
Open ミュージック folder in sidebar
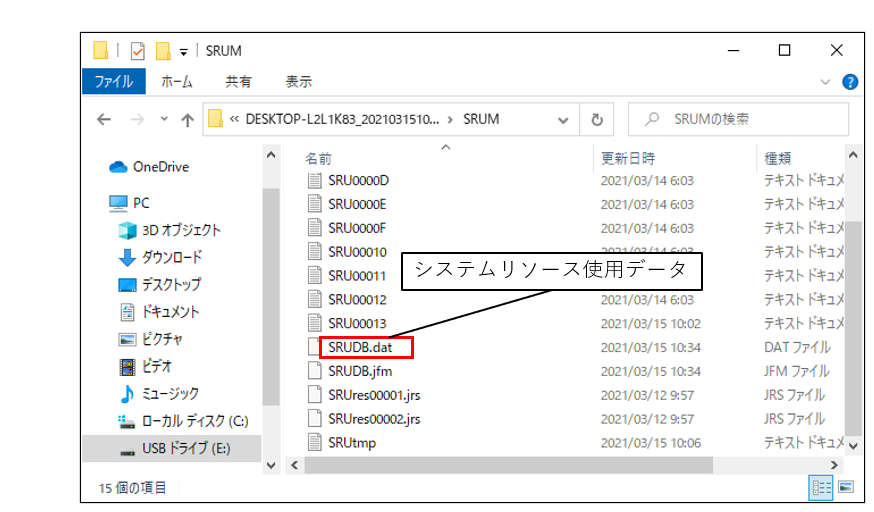click(159, 393)
